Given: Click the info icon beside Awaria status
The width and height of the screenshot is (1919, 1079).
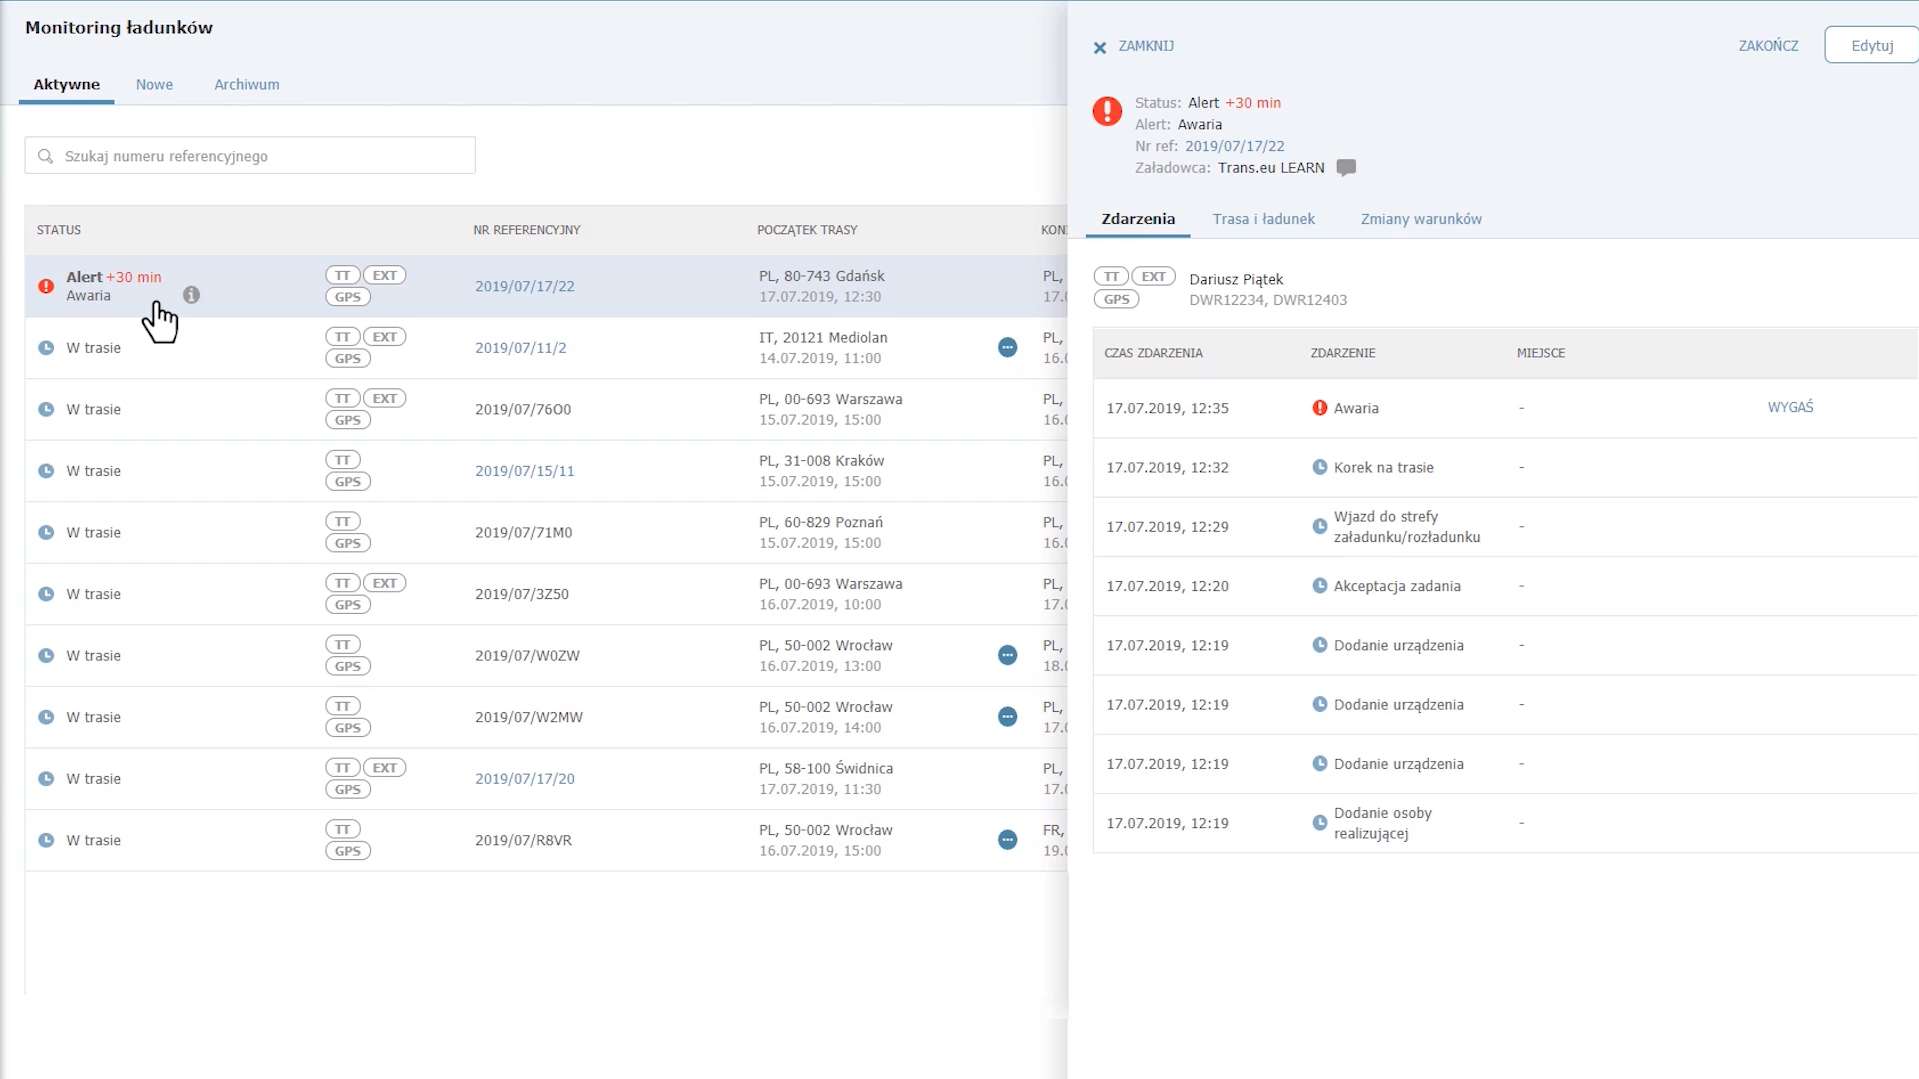Looking at the screenshot, I should coord(191,295).
